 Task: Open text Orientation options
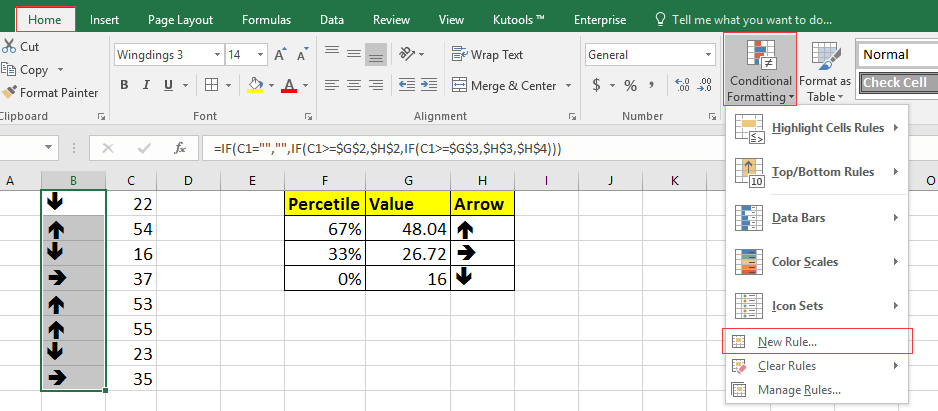[412, 54]
